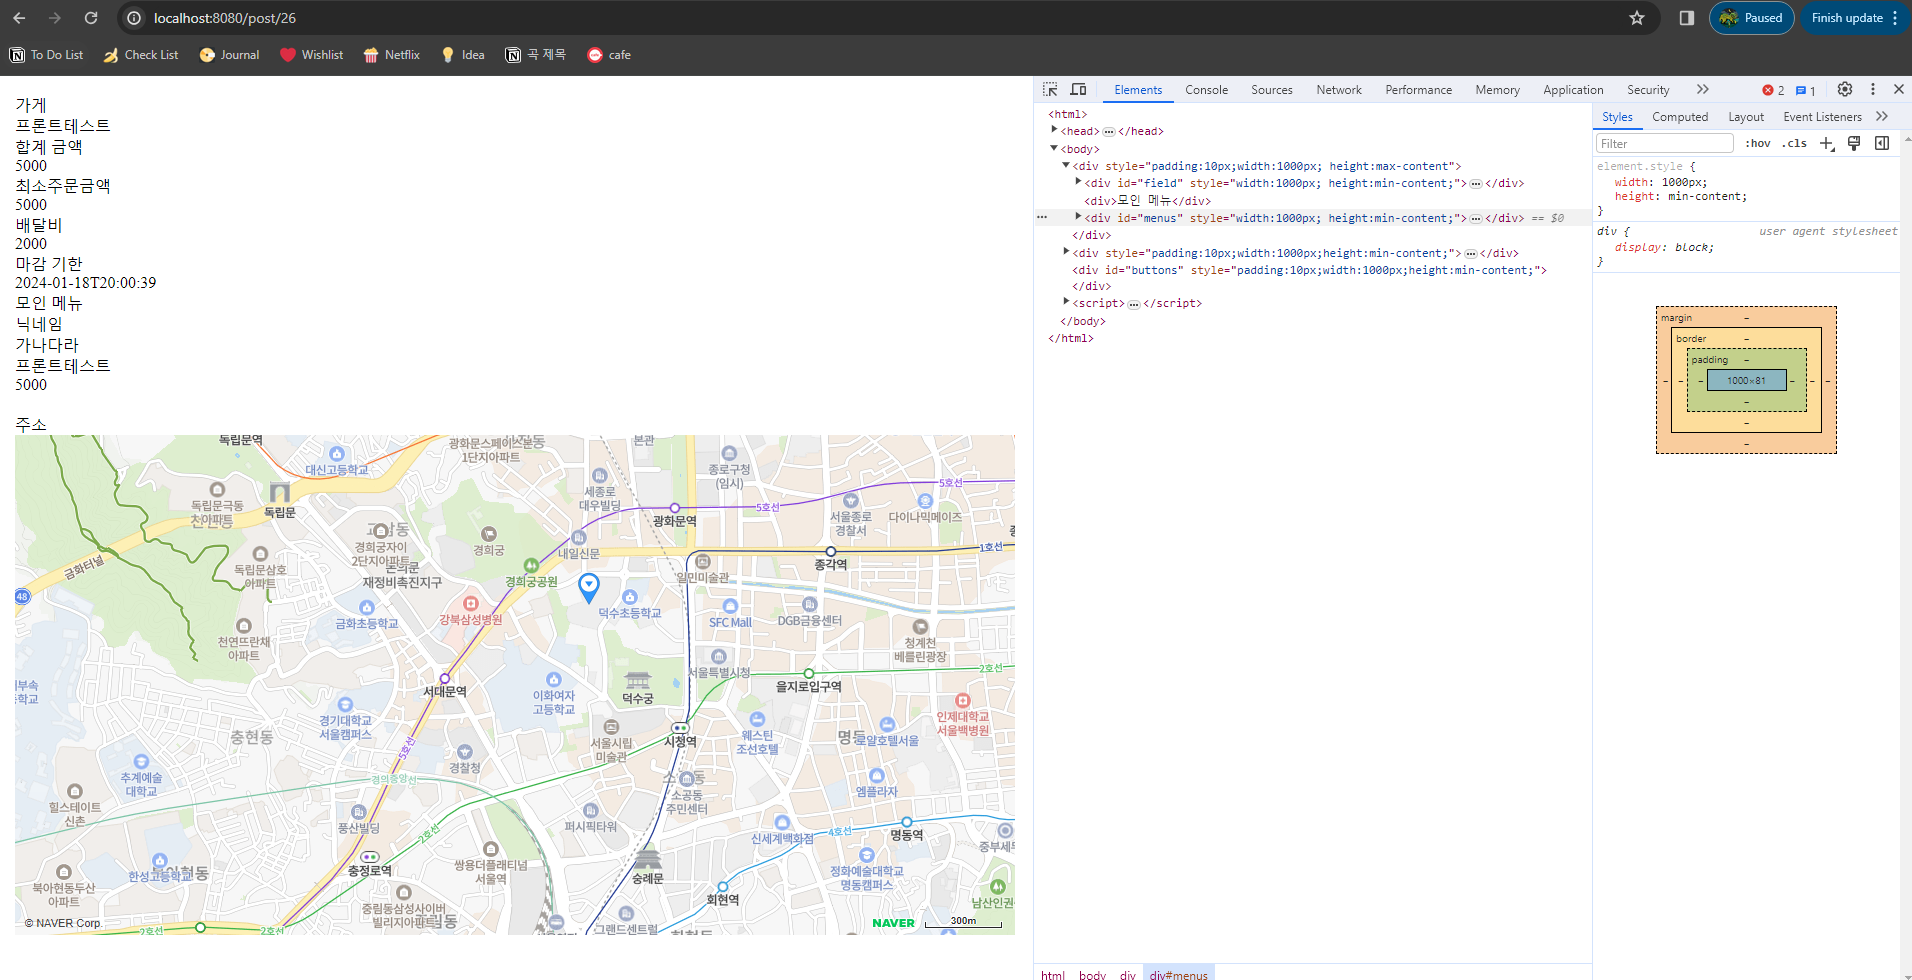The width and height of the screenshot is (1912, 980).
Task: Open DevTools three-dot customize menu
Action: (x=1873, y=89)
